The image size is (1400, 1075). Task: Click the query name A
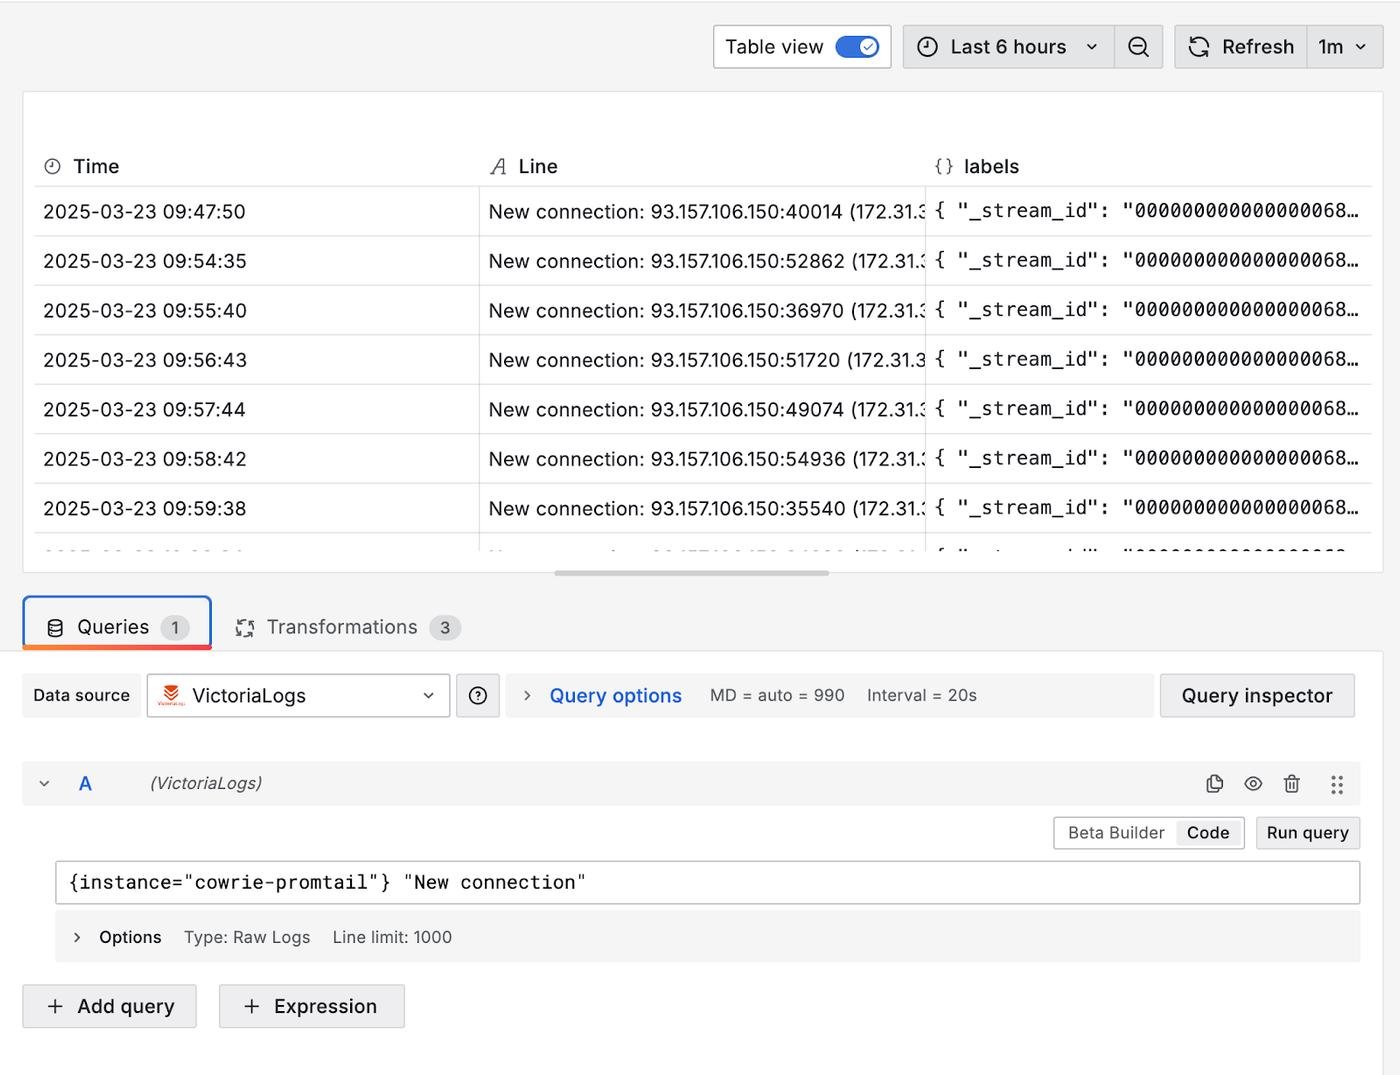(85, 784)
